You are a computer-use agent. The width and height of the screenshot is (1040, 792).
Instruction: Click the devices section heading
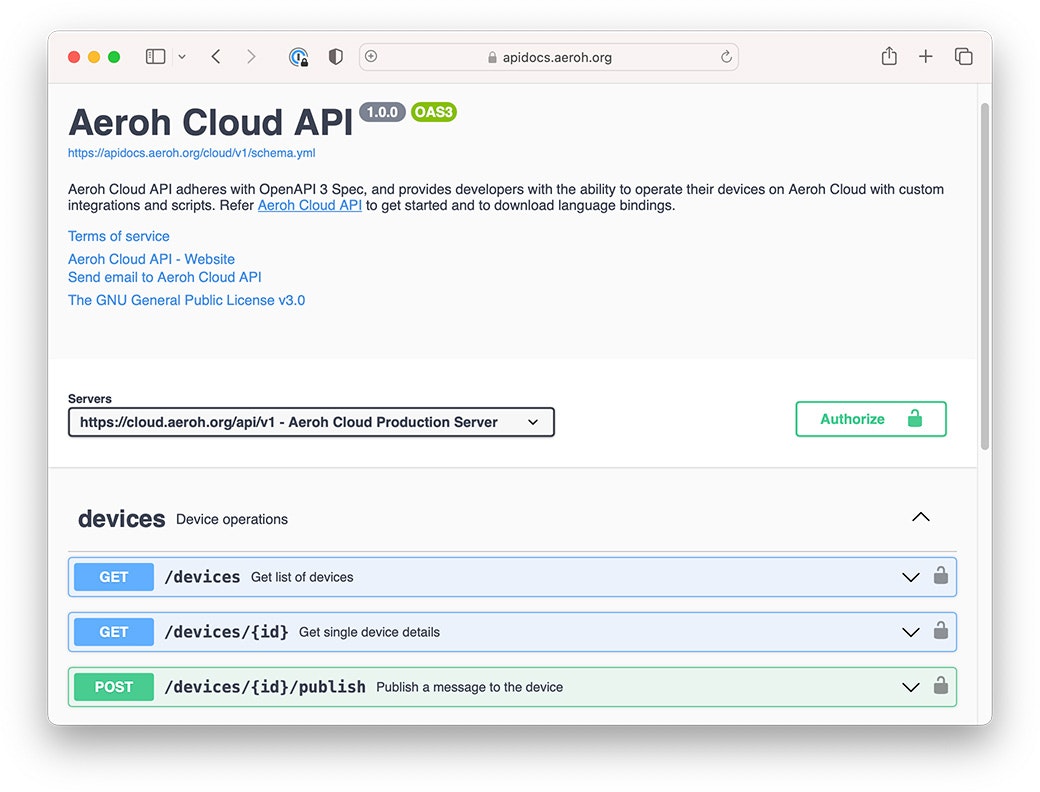[121, 519]
